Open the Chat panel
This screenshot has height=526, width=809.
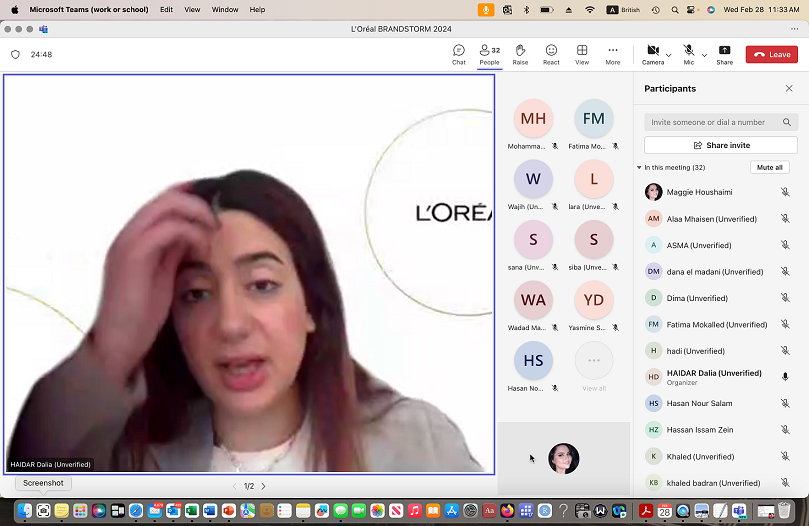(x=459, y=54)
